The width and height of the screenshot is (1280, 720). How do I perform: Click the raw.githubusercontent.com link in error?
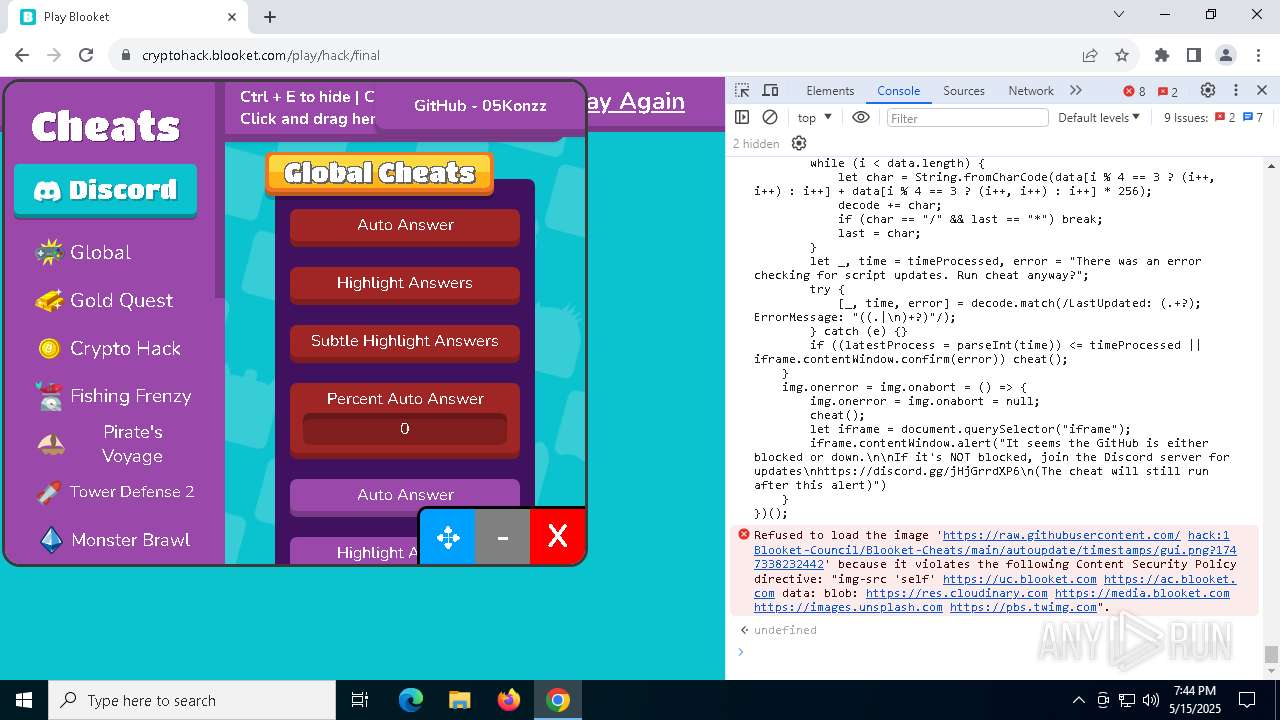click(x=1061, y=535)
